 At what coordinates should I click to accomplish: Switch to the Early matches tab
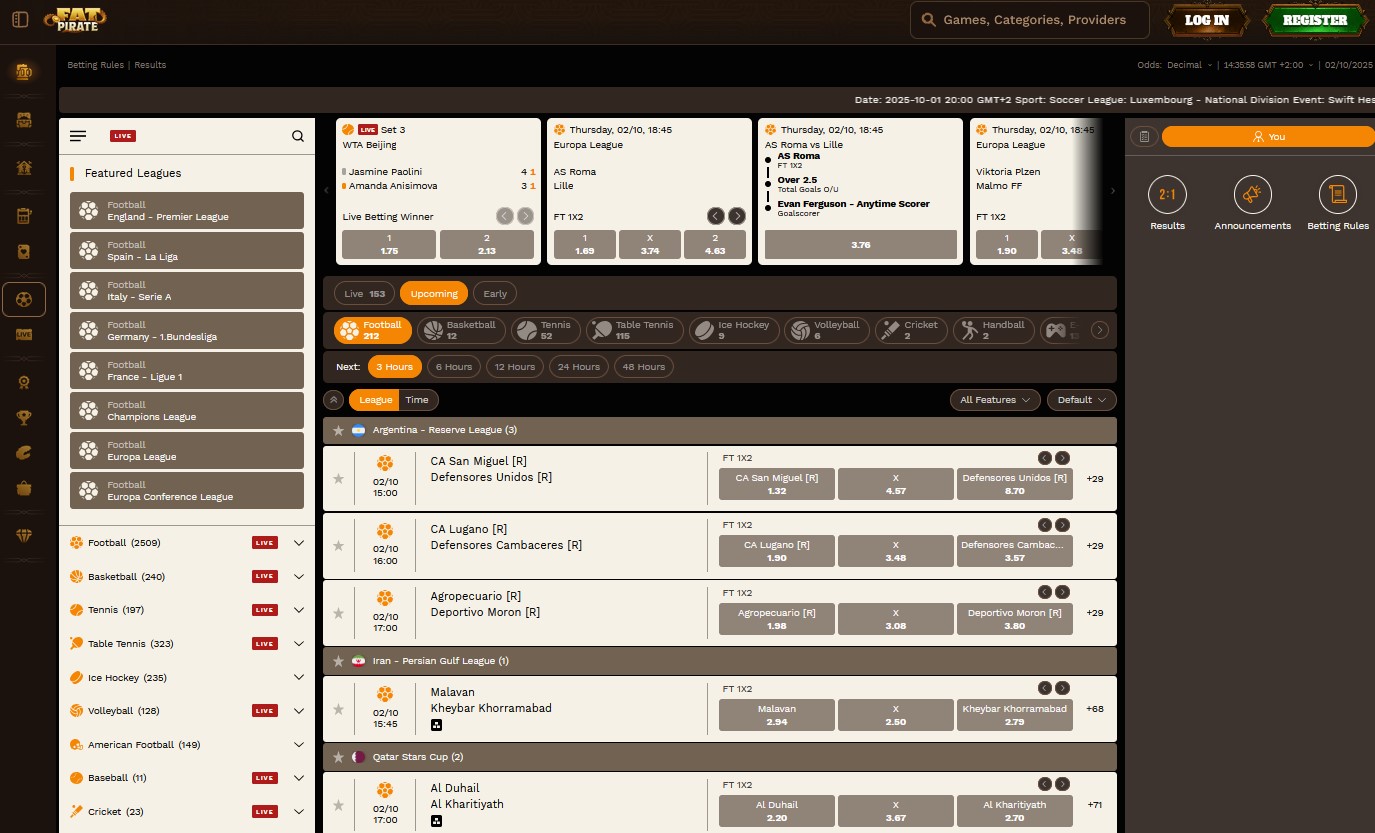(x=495, y=293)
